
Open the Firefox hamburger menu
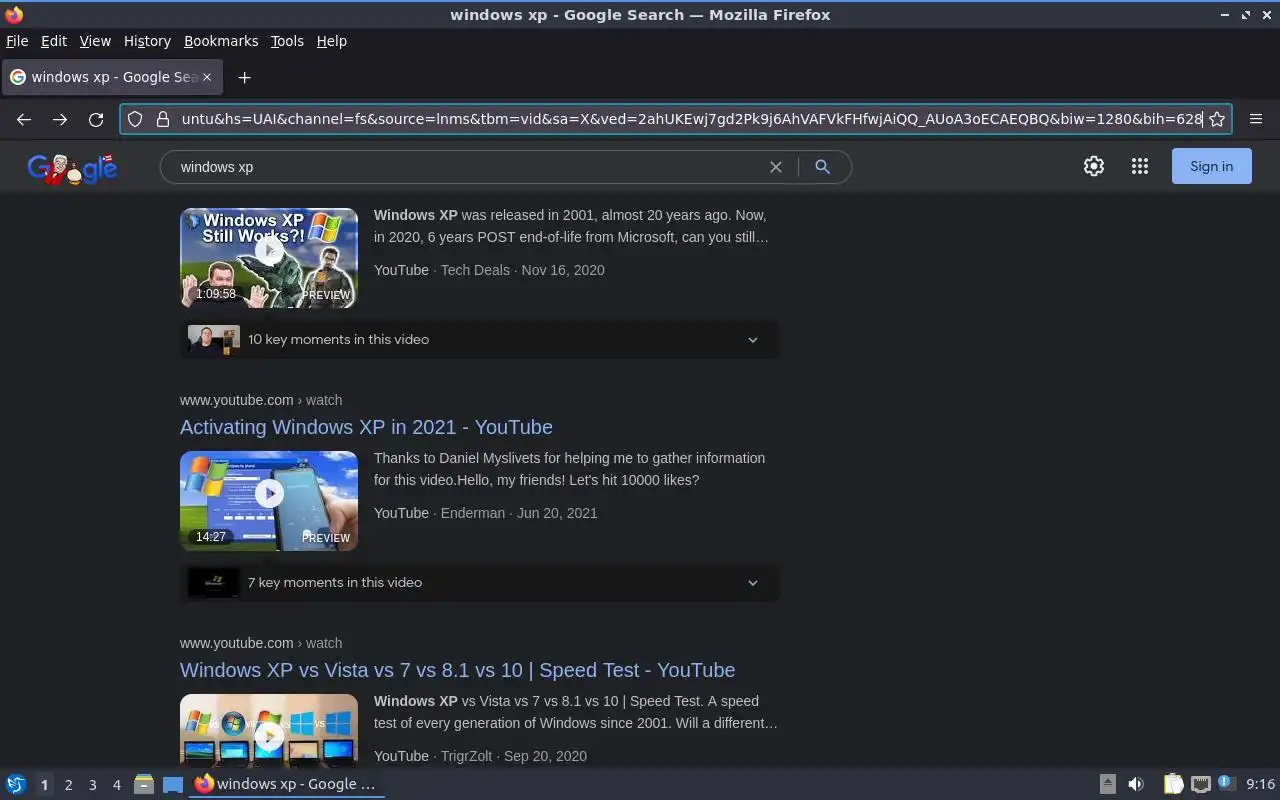coord(1256,119)
